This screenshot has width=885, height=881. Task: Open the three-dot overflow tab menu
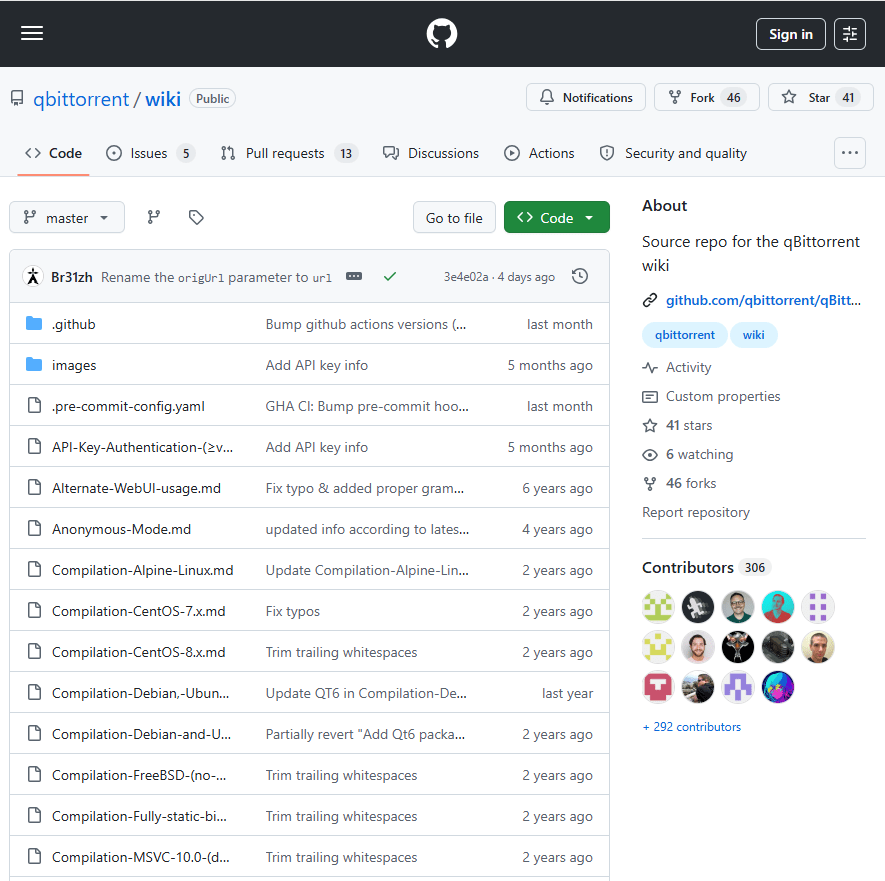pos(849,153)
